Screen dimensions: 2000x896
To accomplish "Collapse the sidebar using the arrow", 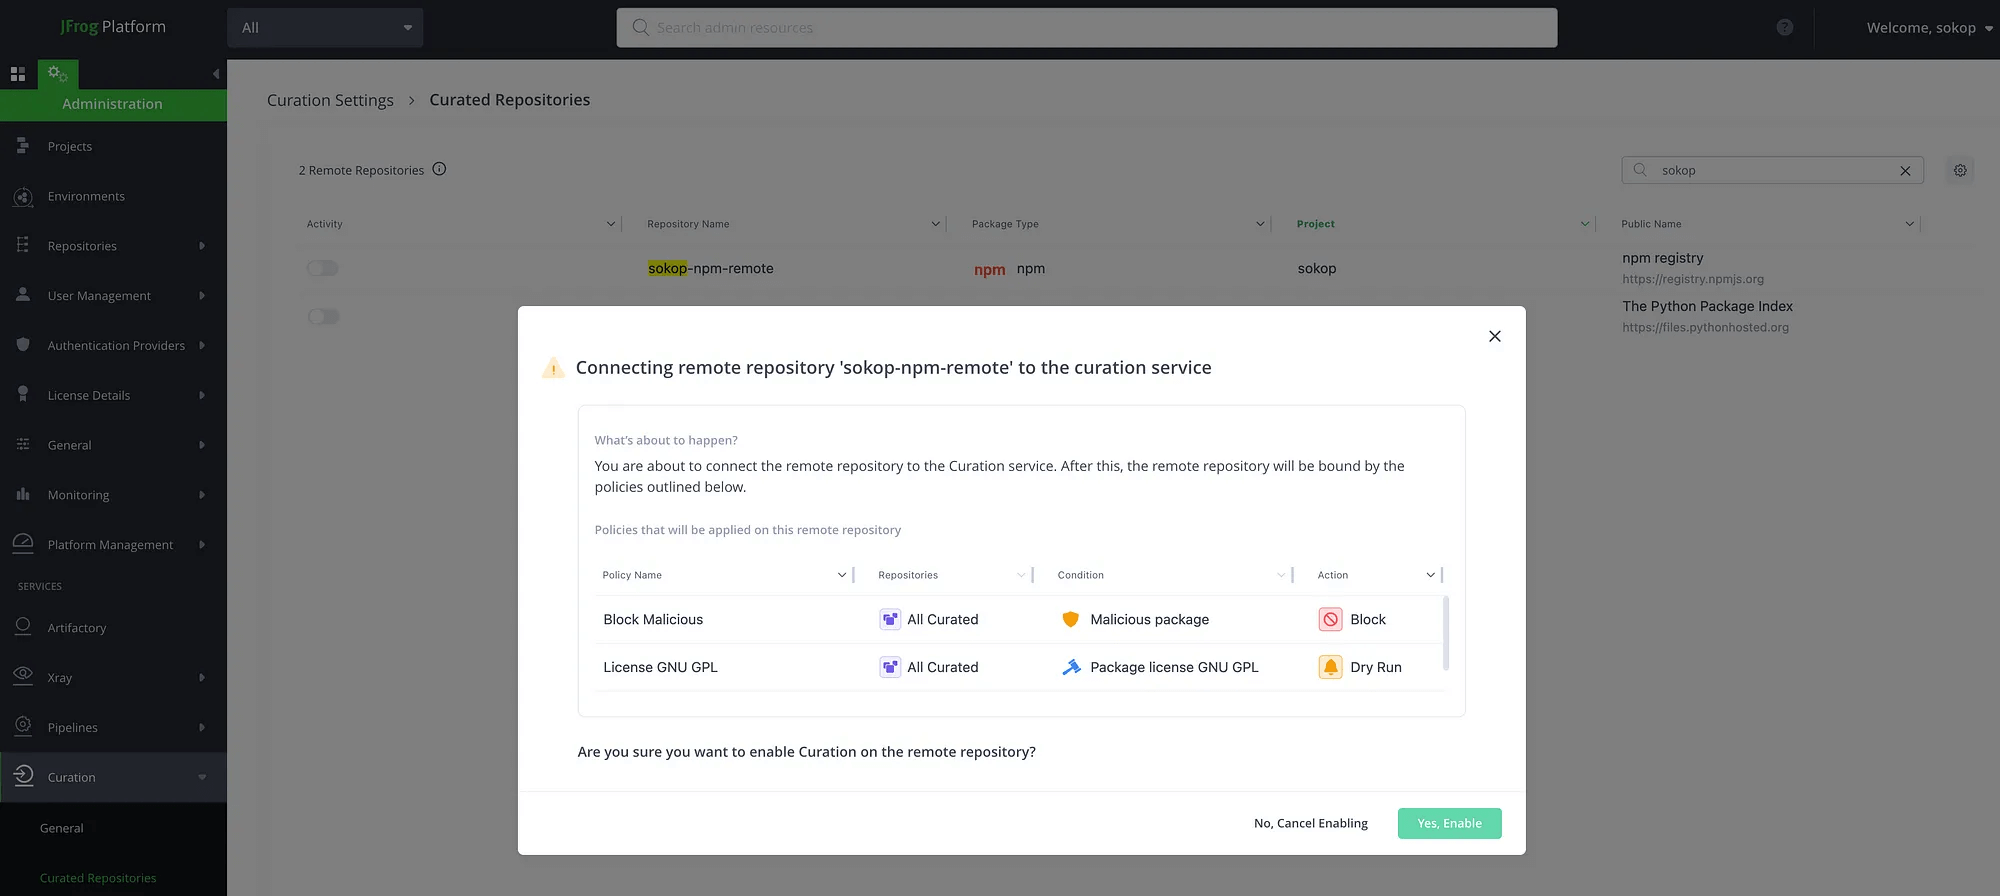I will [x=216, y=74].
